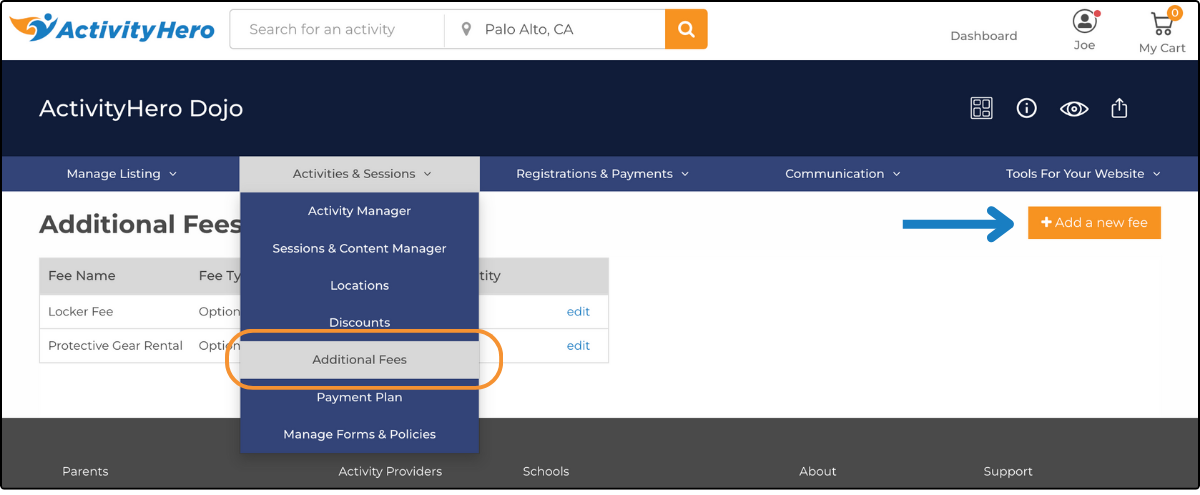Click the ActivityHero Dojo title
Screen dimensions: 1200x495
coord(141,108)
